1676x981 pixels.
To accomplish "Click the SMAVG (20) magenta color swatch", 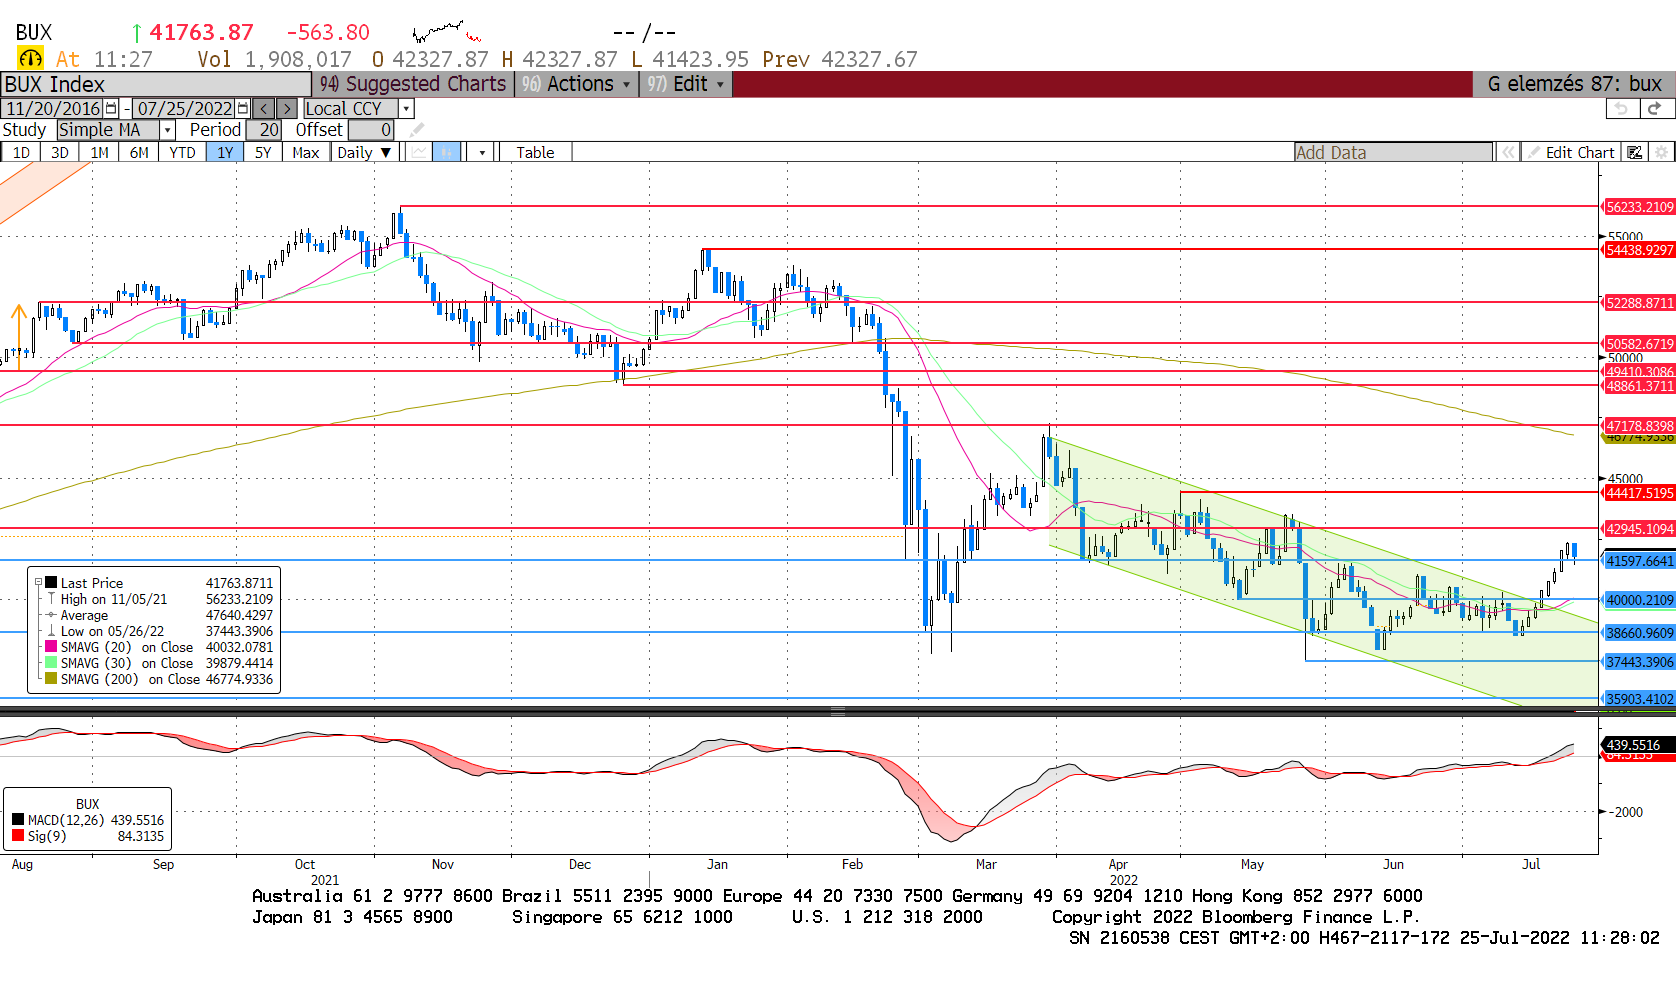I will [x=51, y=647].
